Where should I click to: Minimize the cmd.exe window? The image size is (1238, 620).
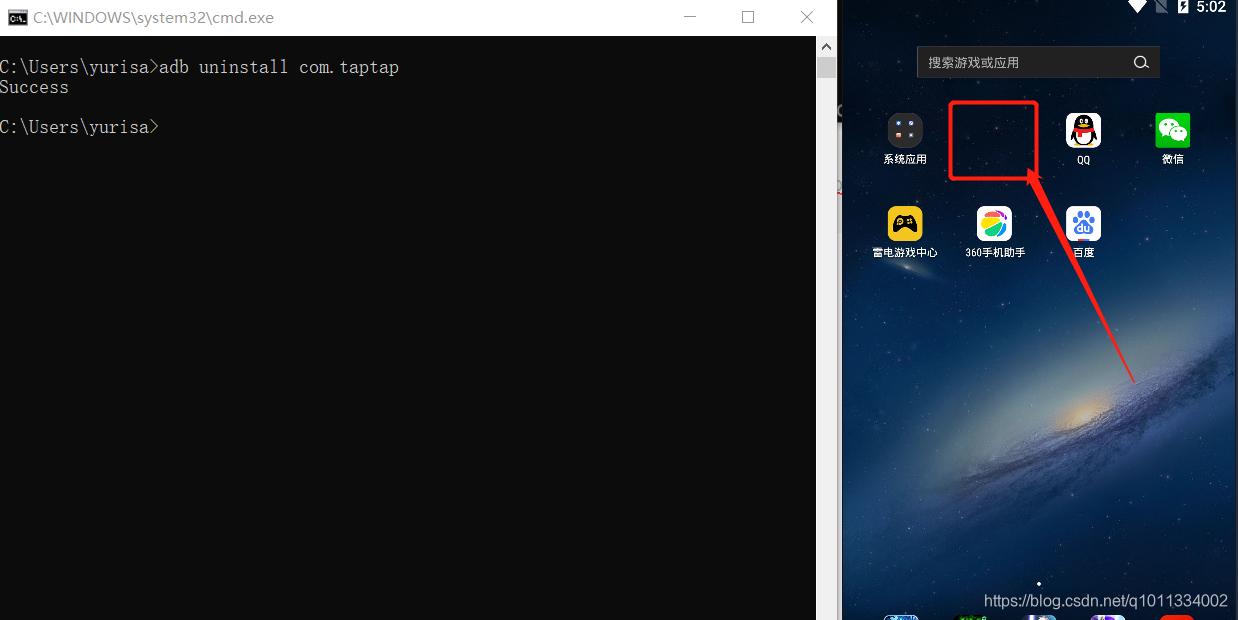689,17
